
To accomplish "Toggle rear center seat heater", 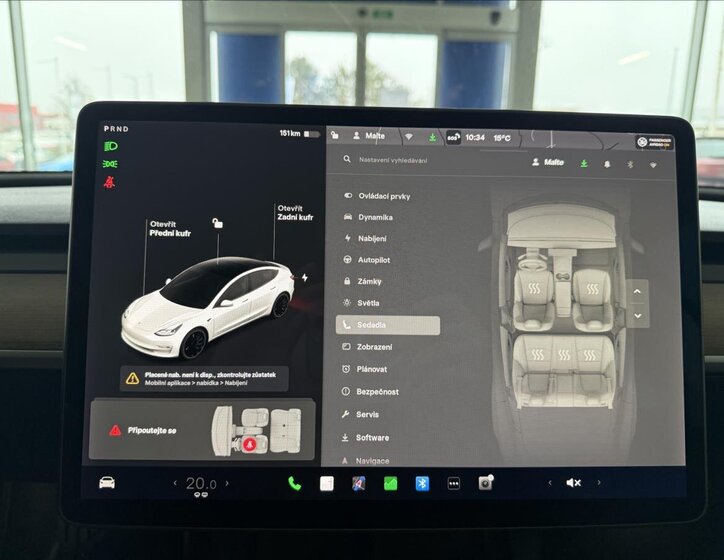I will pyautogui.click(x=564, y=355).
